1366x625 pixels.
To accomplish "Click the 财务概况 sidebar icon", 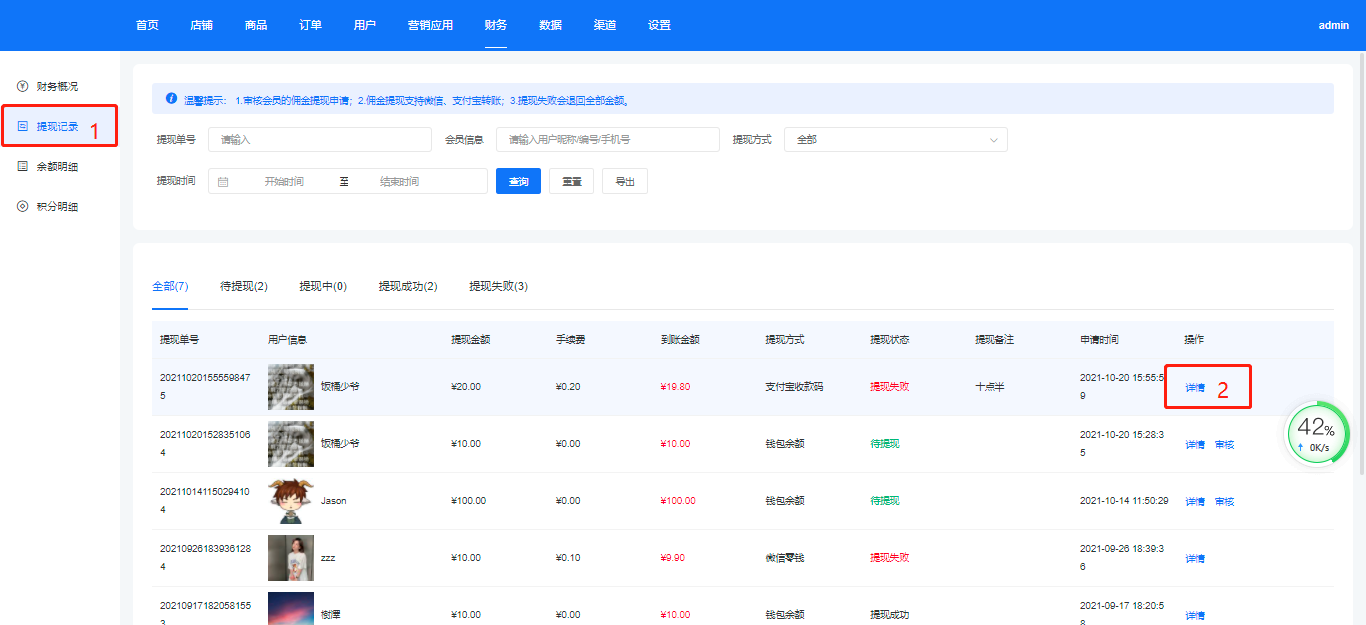I will click(23, 87).
